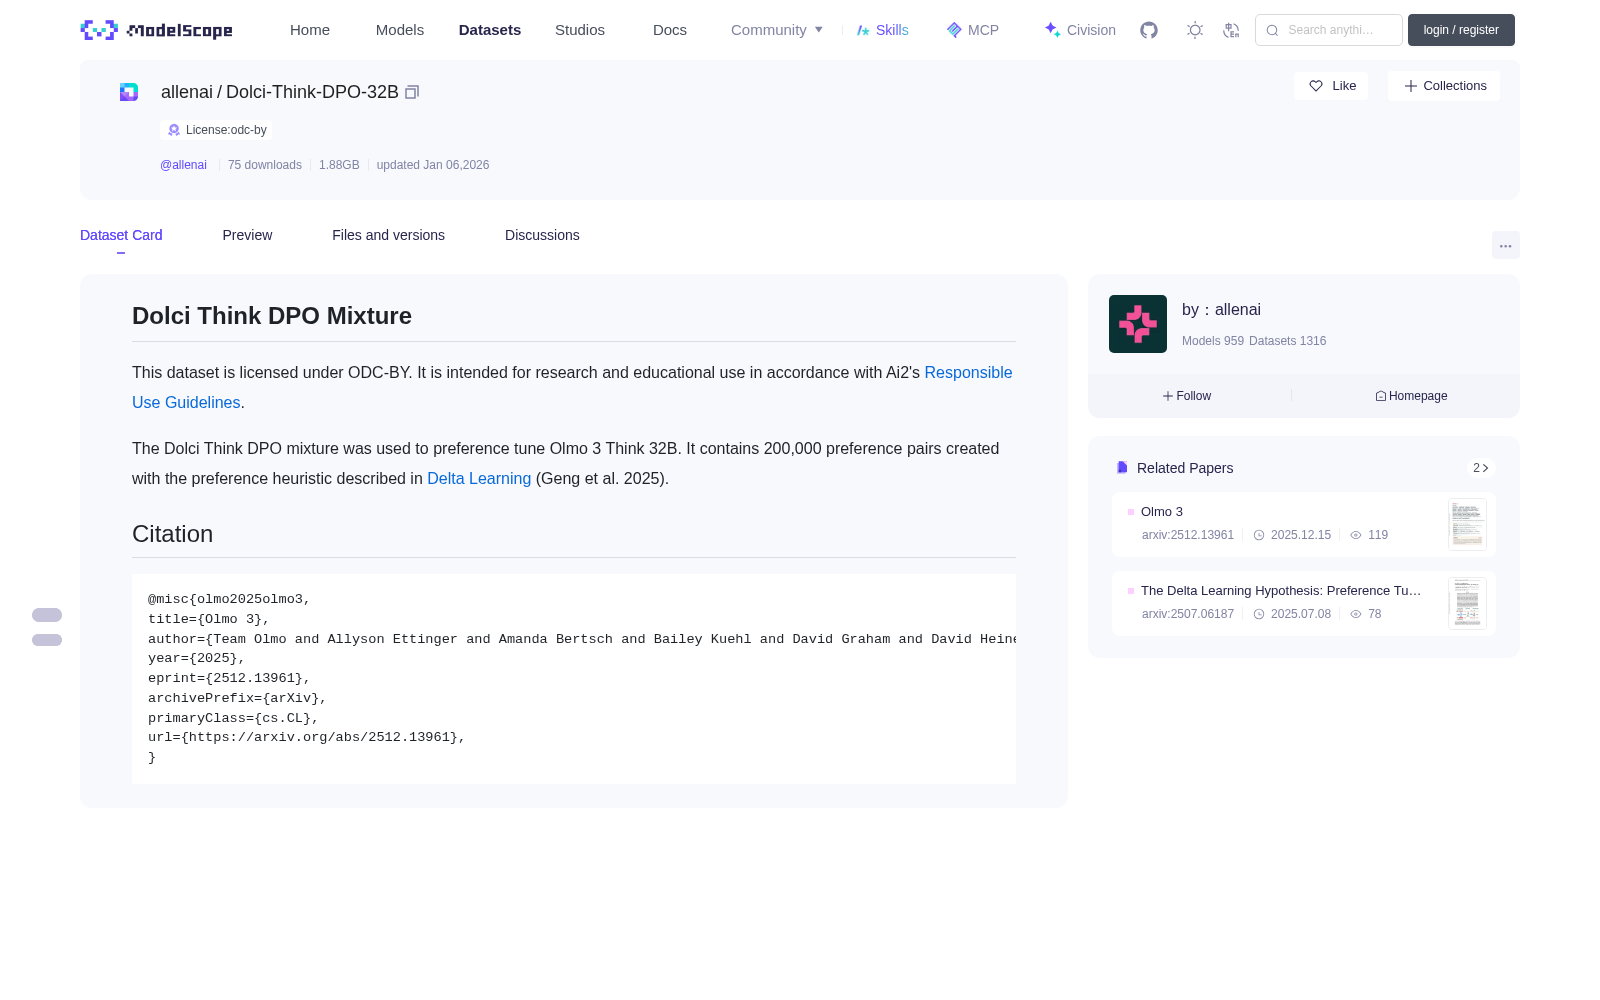Expand Related Papers count arrow

point(1481,468)
